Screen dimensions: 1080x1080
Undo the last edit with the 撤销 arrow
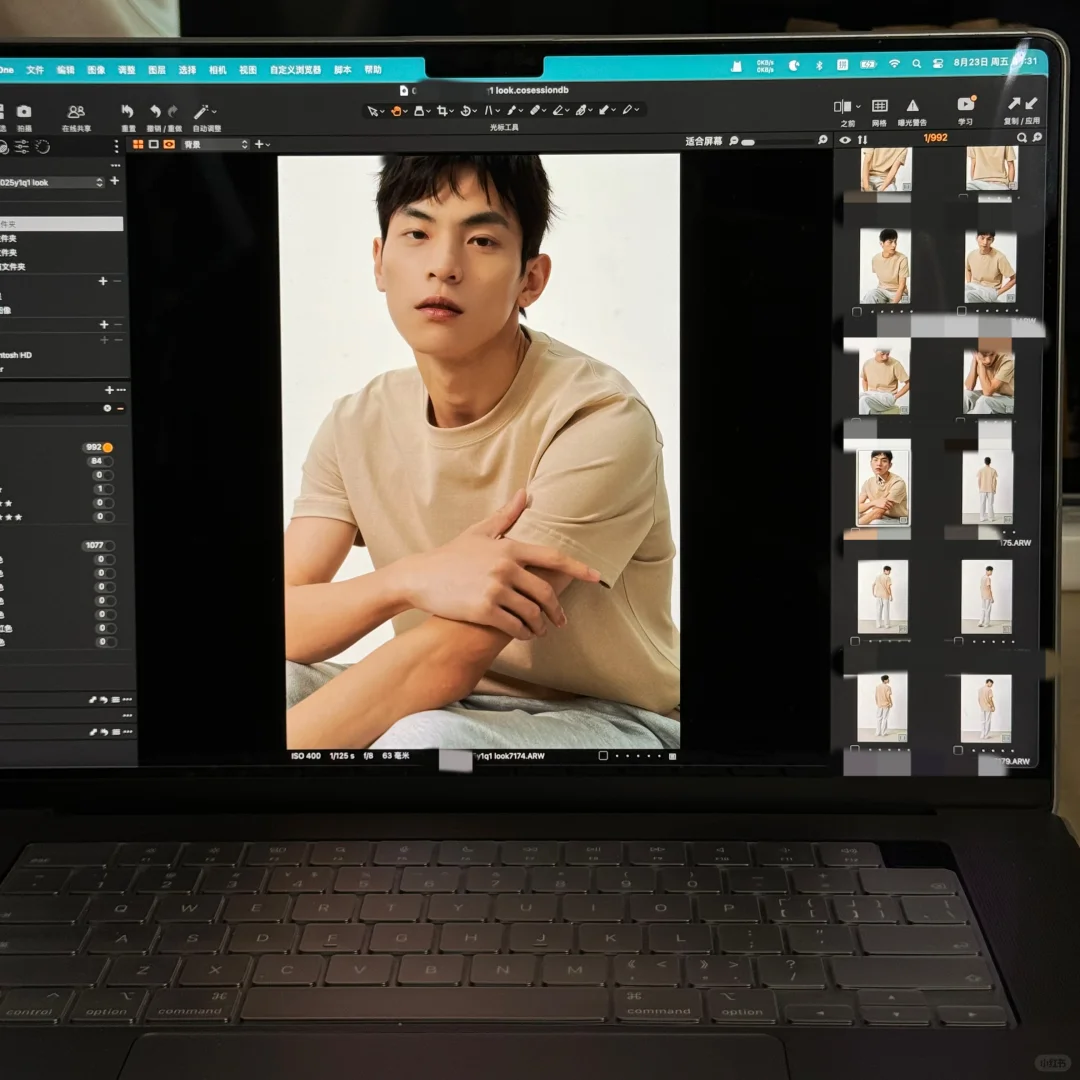tap(156, 111)
